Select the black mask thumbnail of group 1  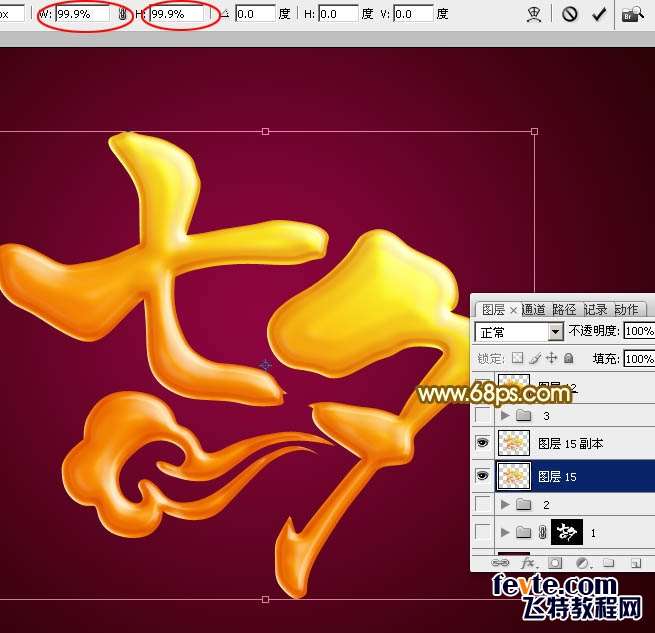coord(567,532)
